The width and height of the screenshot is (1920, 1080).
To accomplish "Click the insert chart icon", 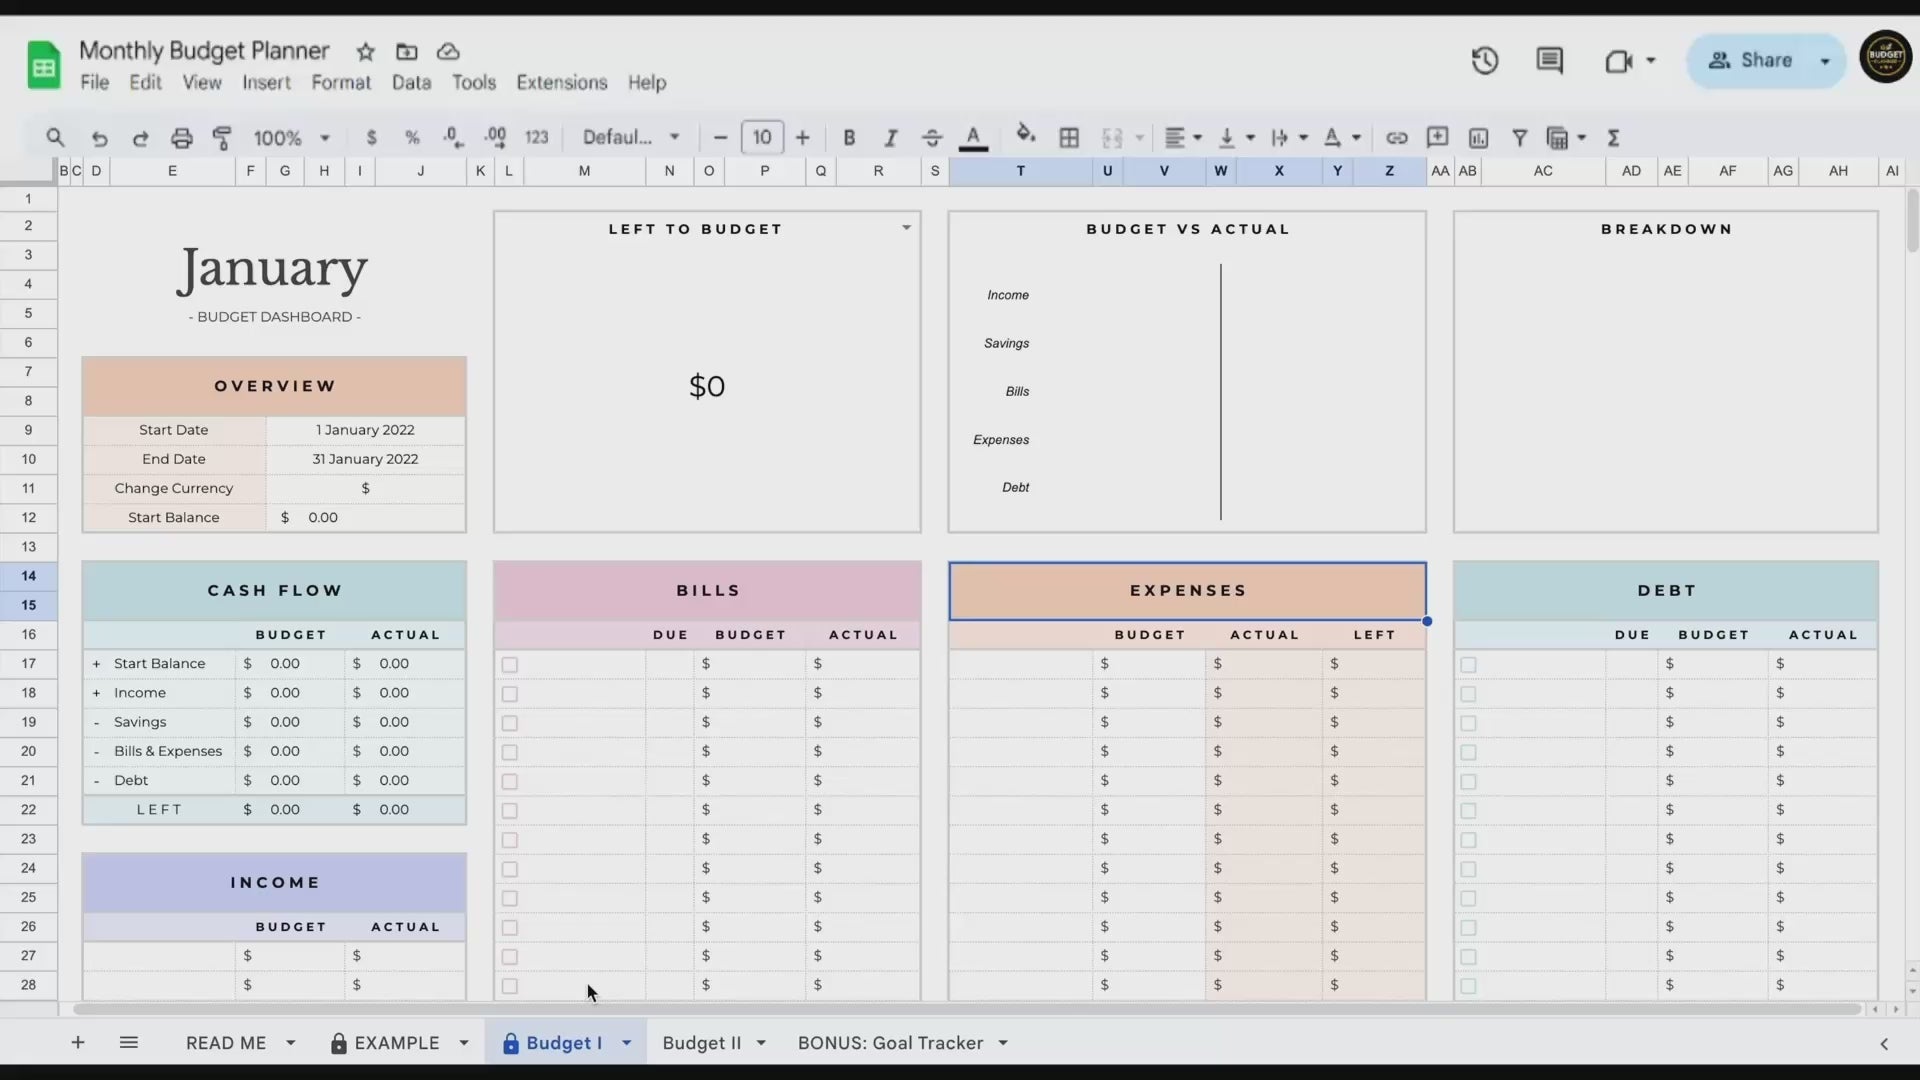I will (1478, 137).
